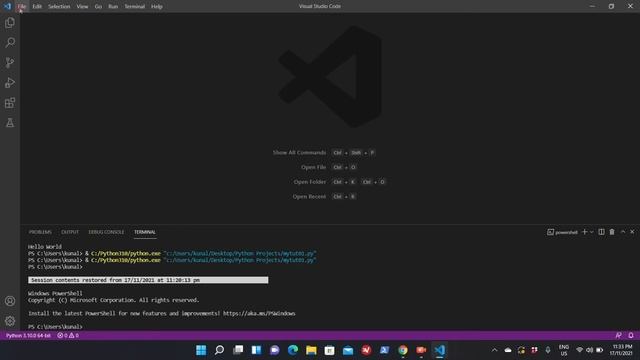The height and width of the screenshot is (360, 640).
Task: Launch Microsoft Edge from taskbar
Action: pos(293,350)
